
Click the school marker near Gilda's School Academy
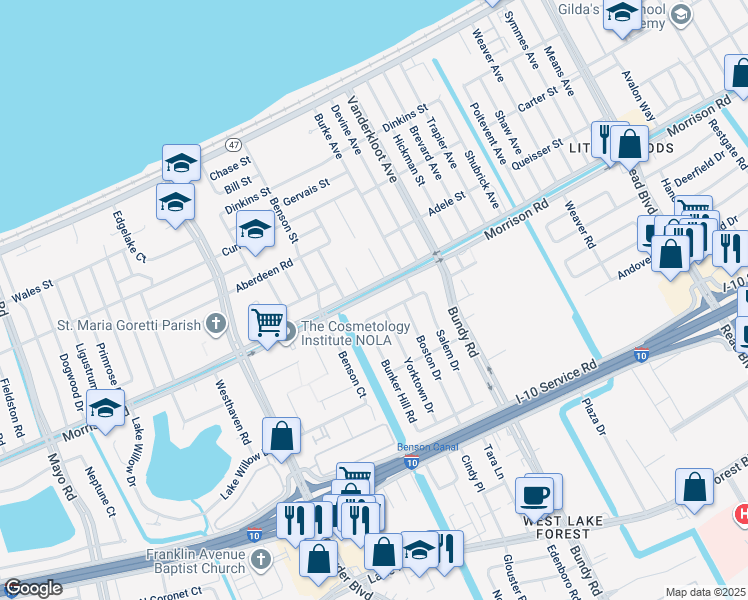pos(622,13)
